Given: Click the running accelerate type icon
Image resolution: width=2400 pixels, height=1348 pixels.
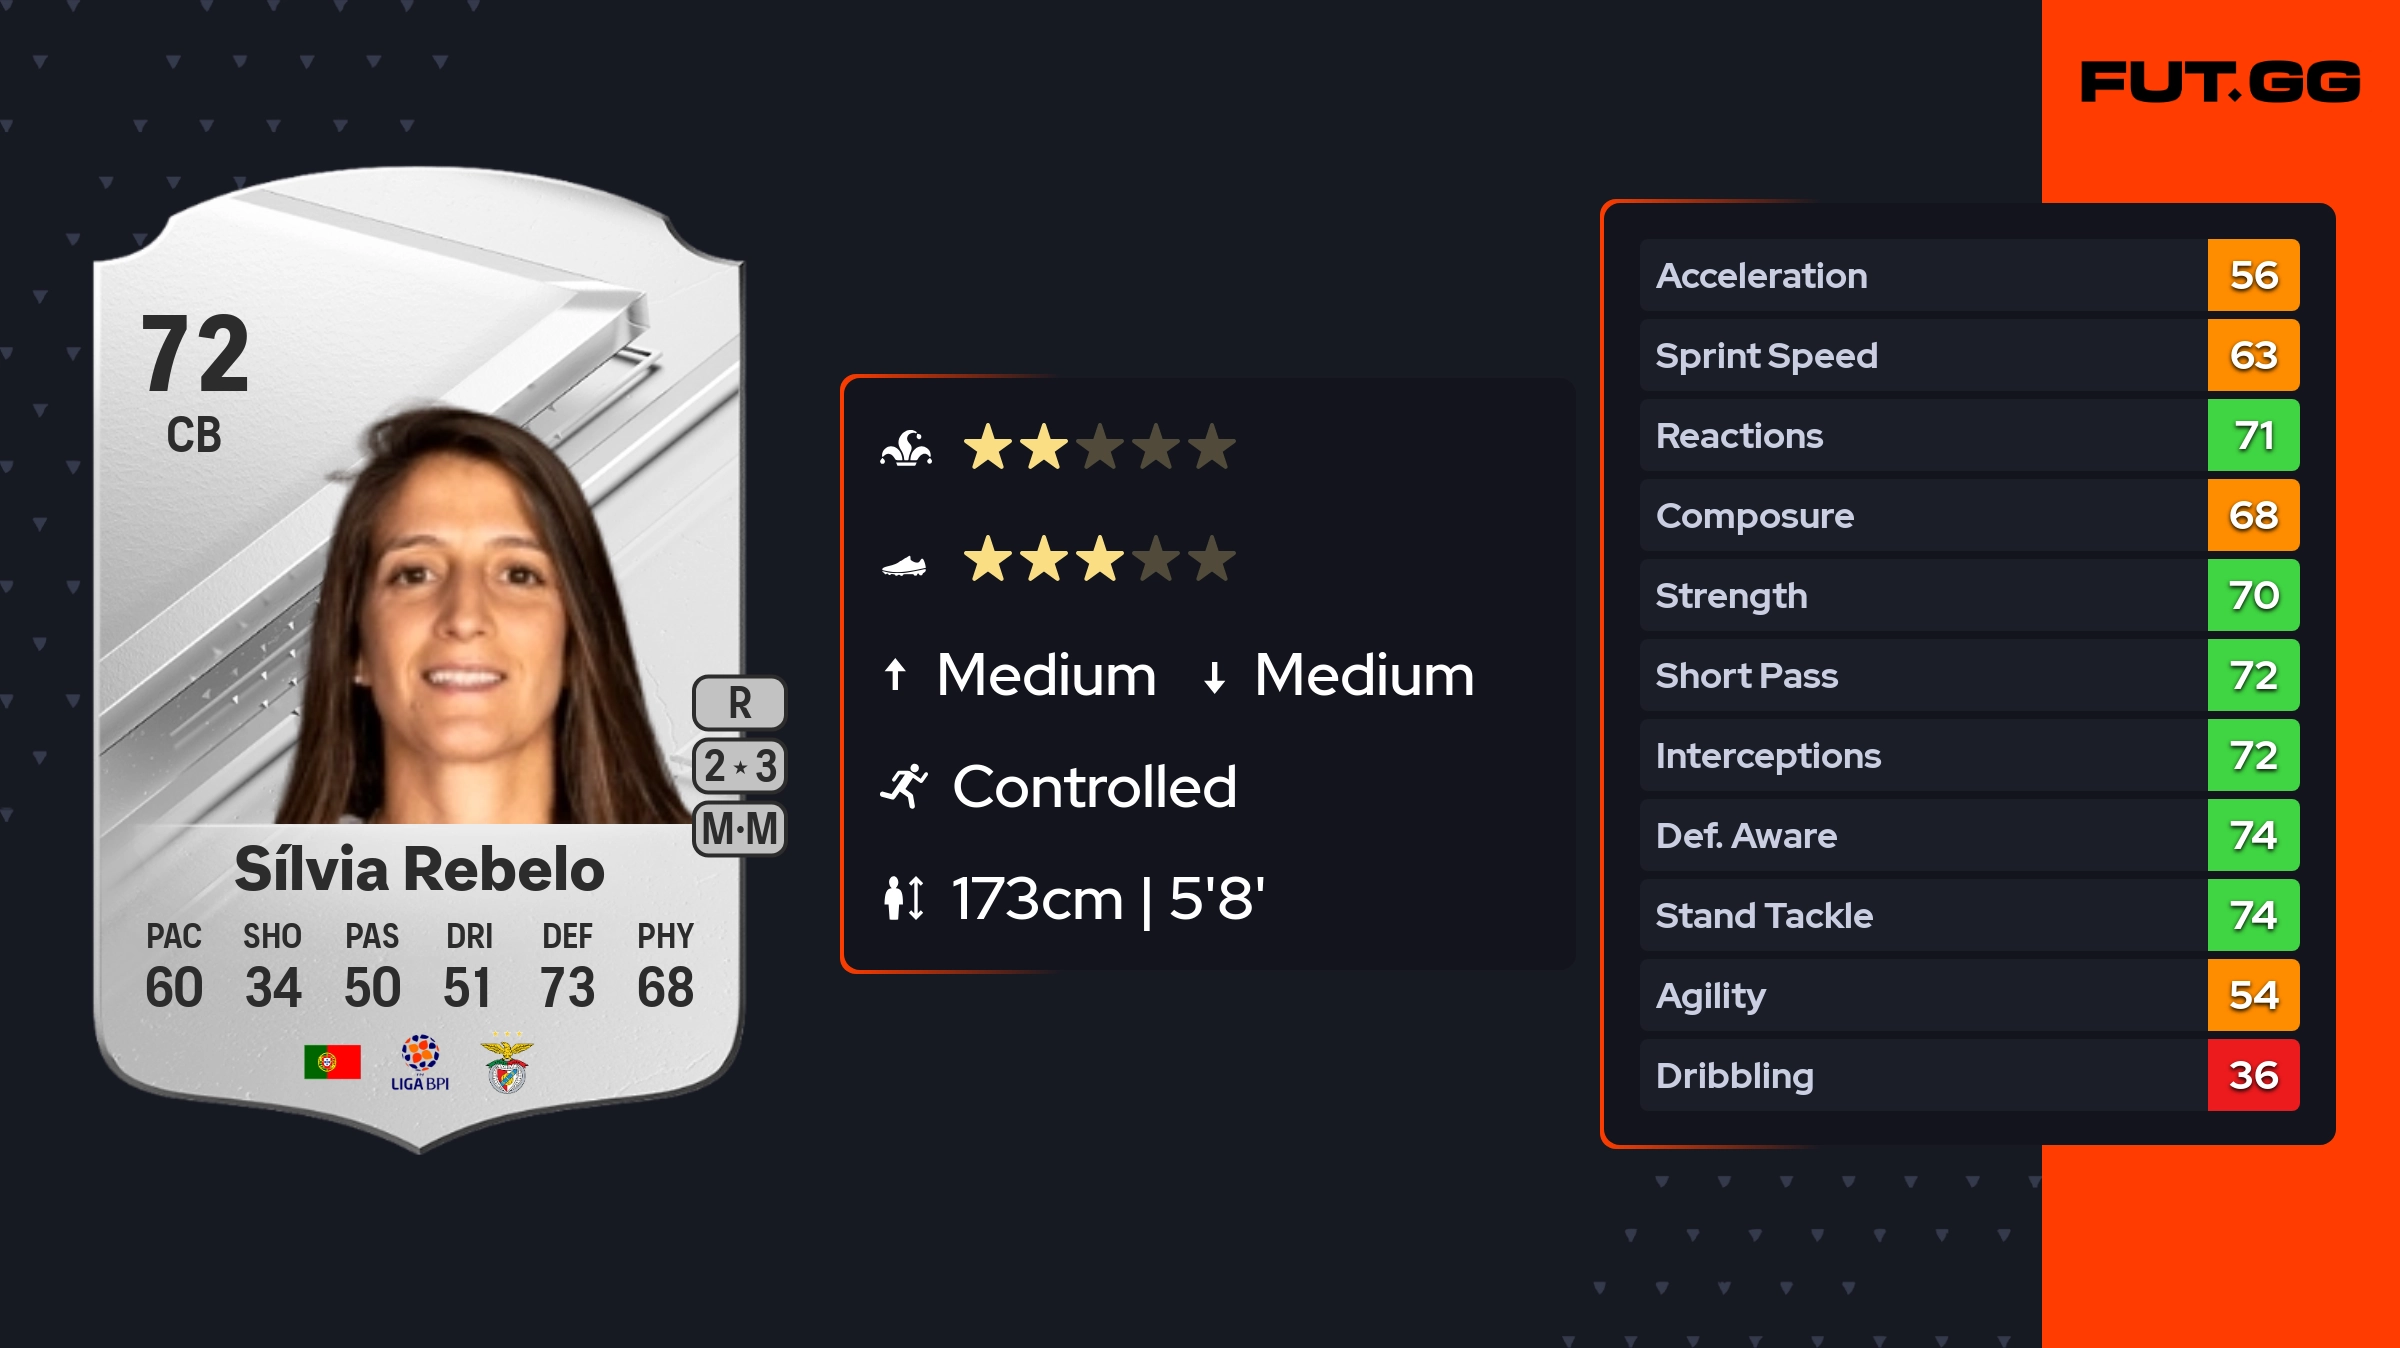Looking at the screenshot, I should pos(904,786).
